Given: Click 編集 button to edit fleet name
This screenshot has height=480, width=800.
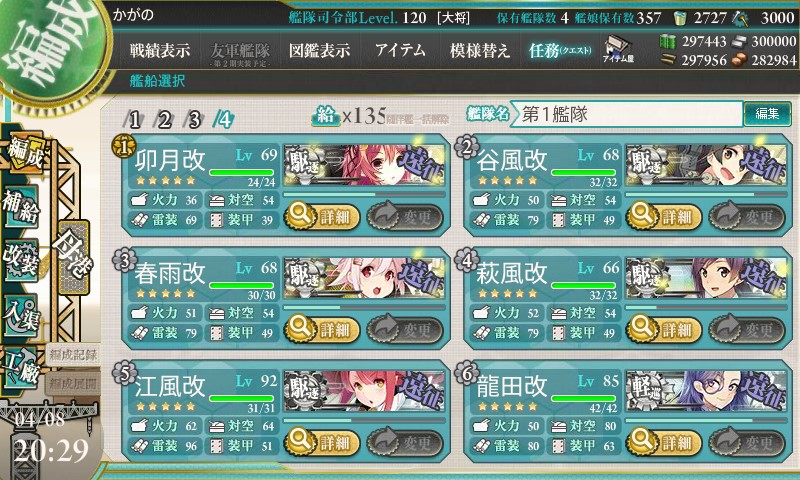Looking at the screenshot, I should click(x=767, y=114).
